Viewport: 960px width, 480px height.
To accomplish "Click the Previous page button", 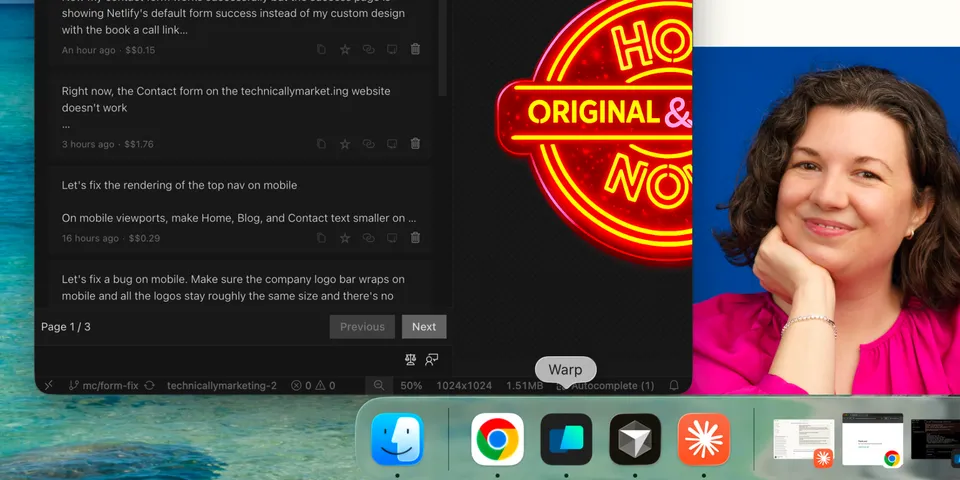I will (362, 327).
